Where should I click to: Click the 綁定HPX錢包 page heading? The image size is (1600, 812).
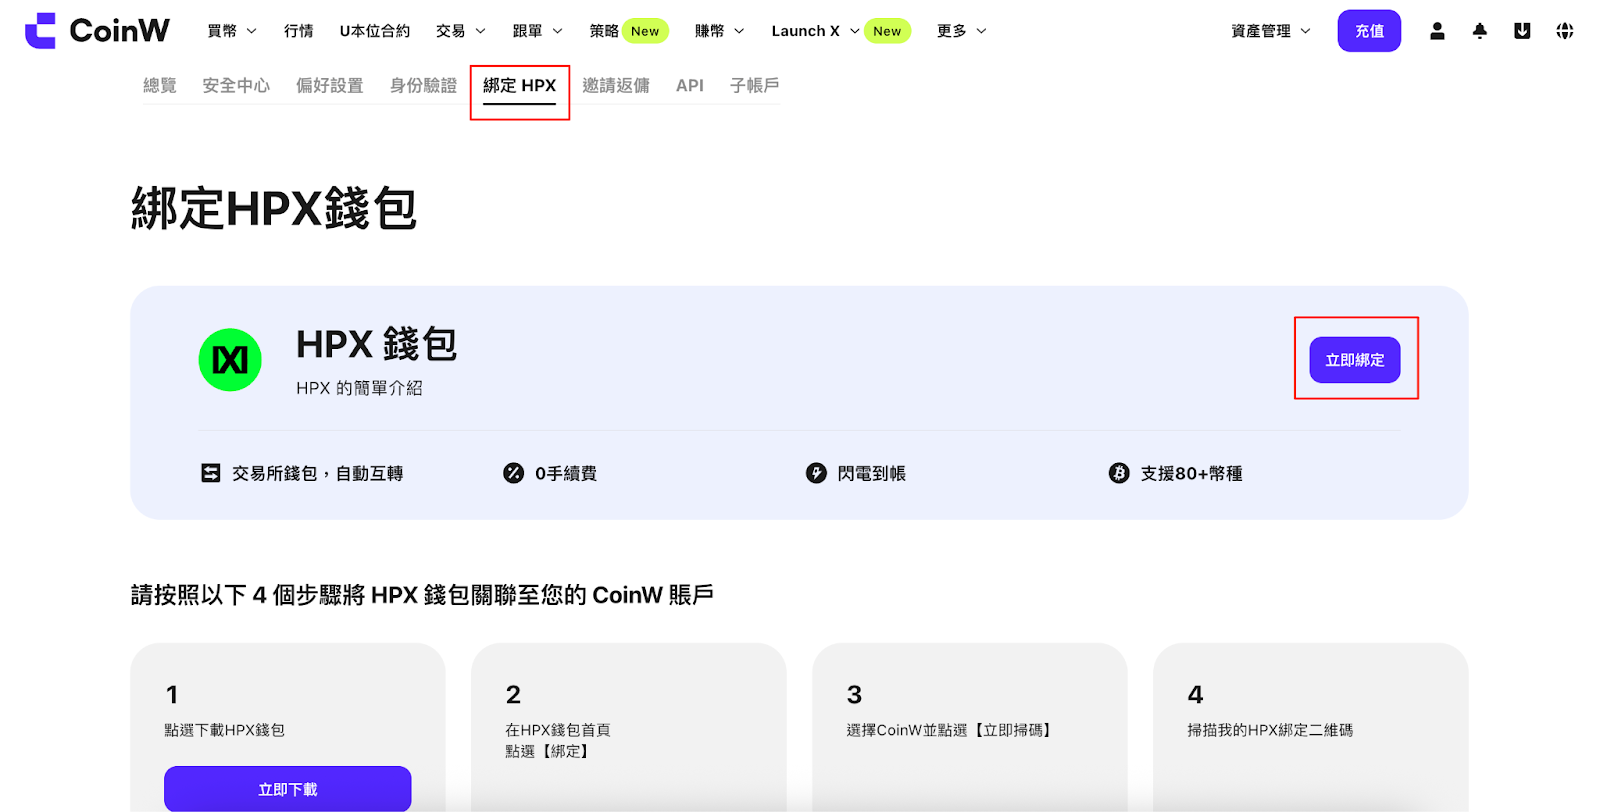(274, 209)
